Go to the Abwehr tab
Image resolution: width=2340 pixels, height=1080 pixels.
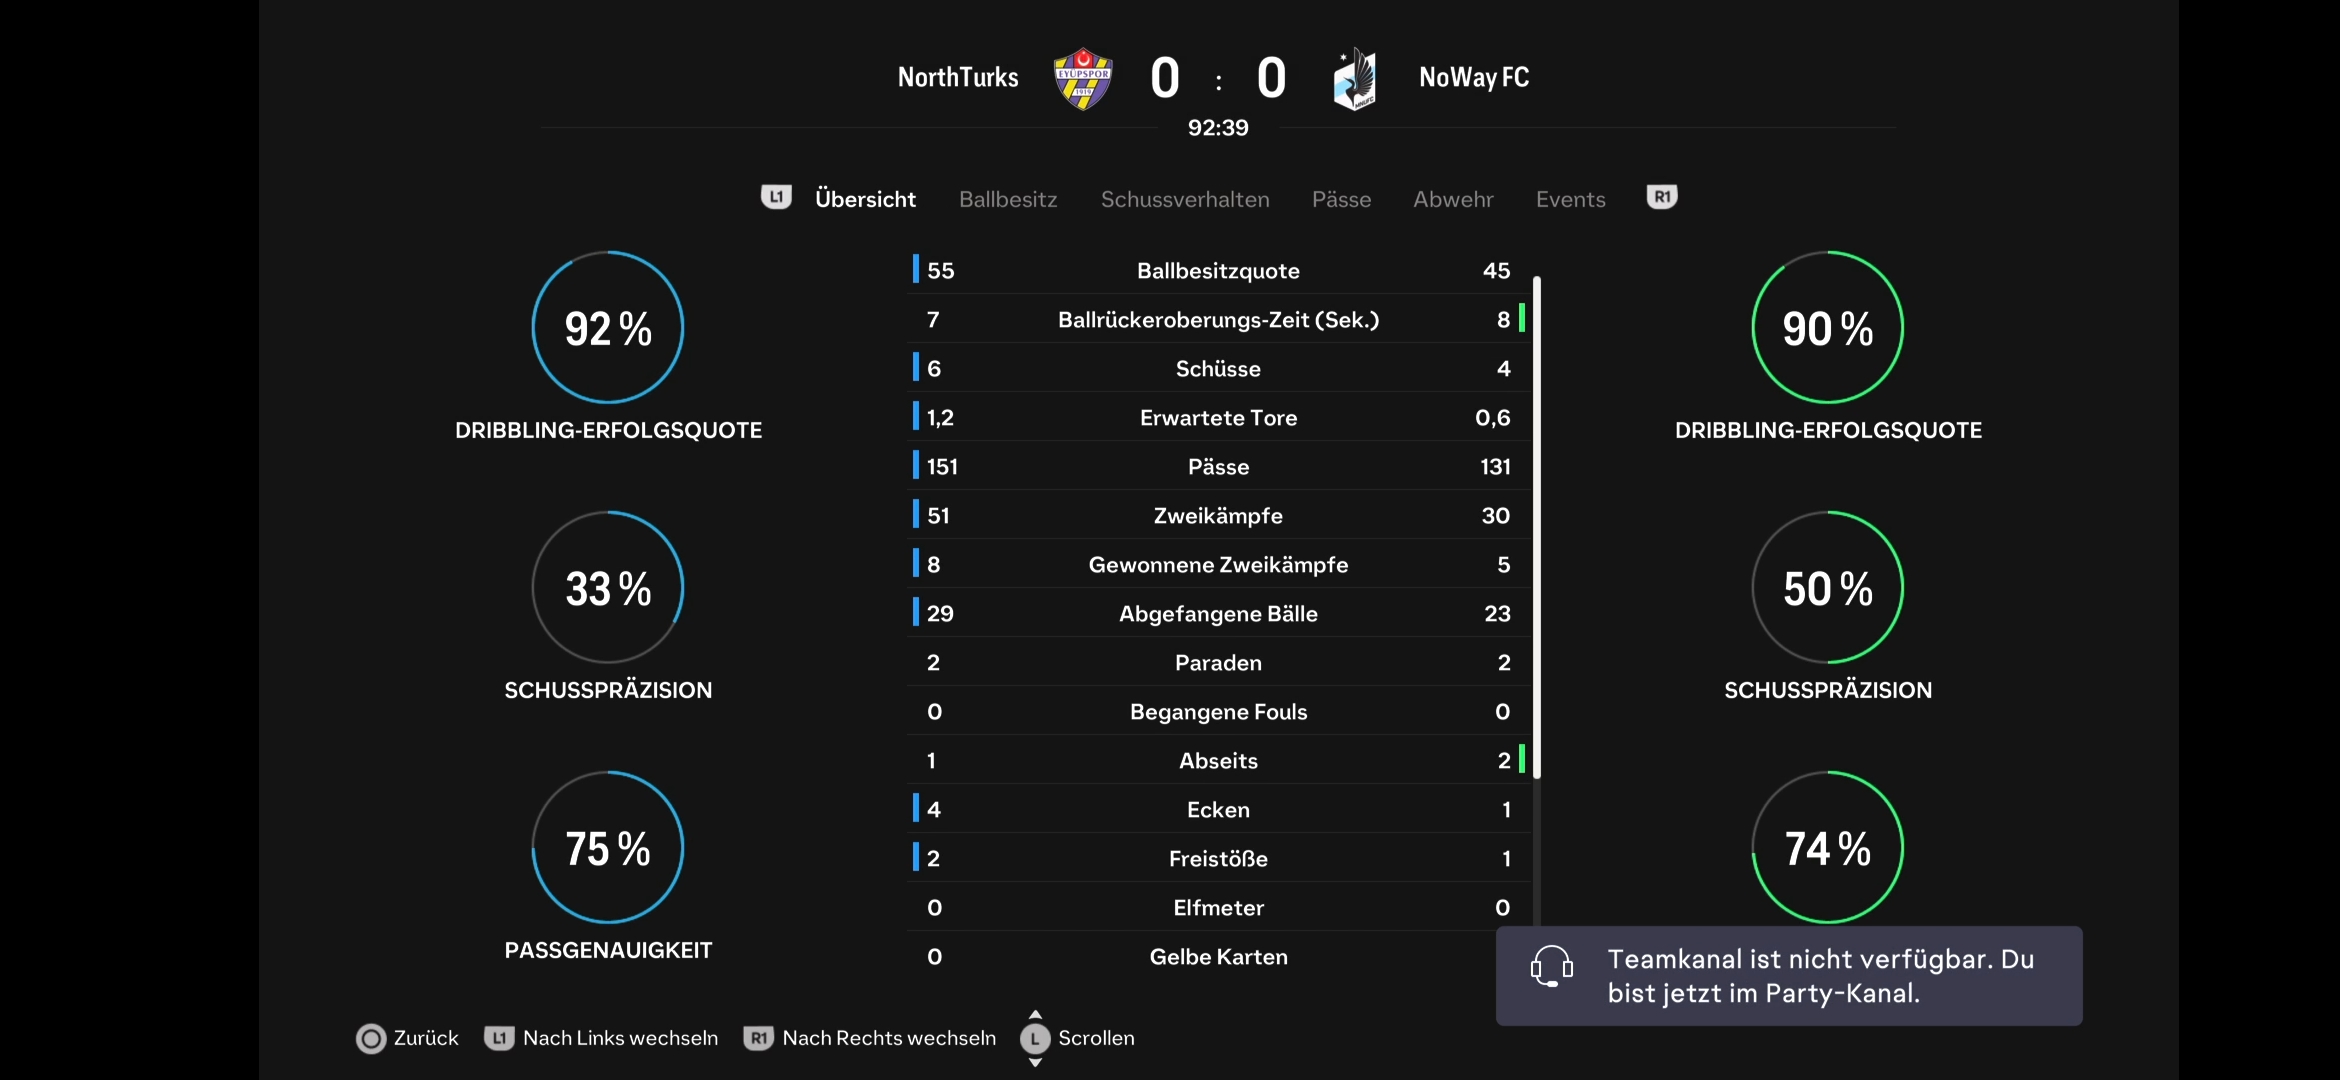pyautogui.click(x=1453, y=199)
